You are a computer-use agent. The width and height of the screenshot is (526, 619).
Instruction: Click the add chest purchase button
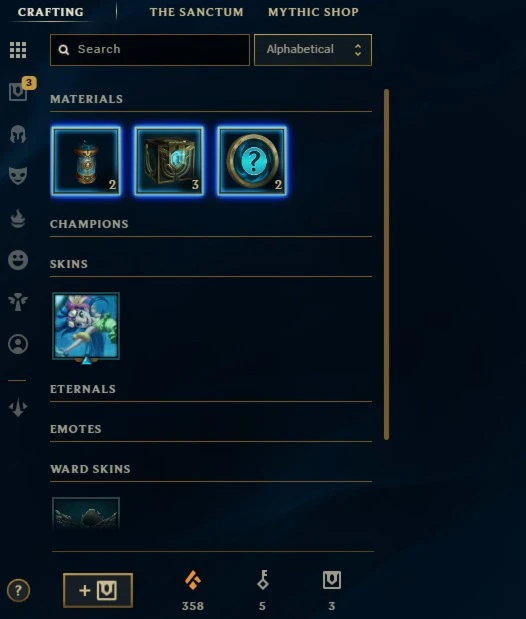98,591
